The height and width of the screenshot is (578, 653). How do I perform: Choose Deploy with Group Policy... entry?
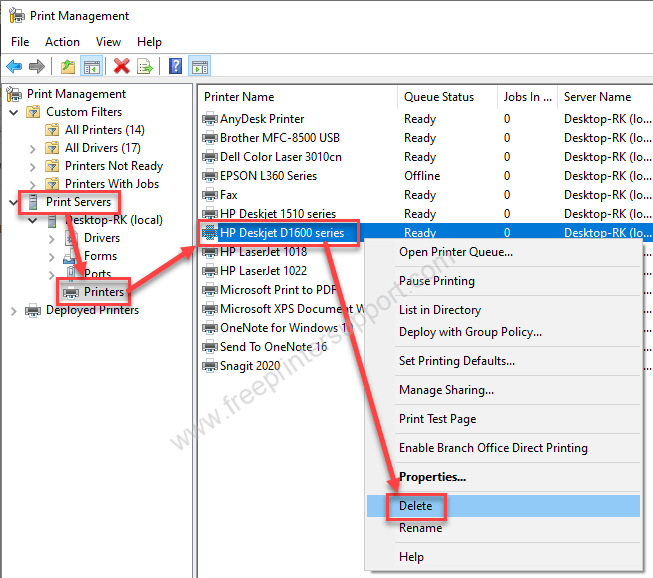point(503,332)
